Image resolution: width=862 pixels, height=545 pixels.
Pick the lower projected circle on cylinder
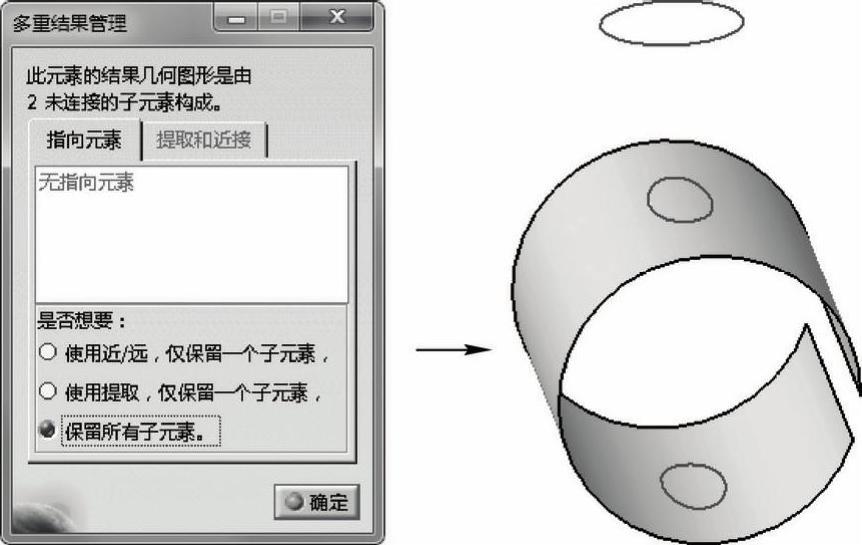(693, 486)
